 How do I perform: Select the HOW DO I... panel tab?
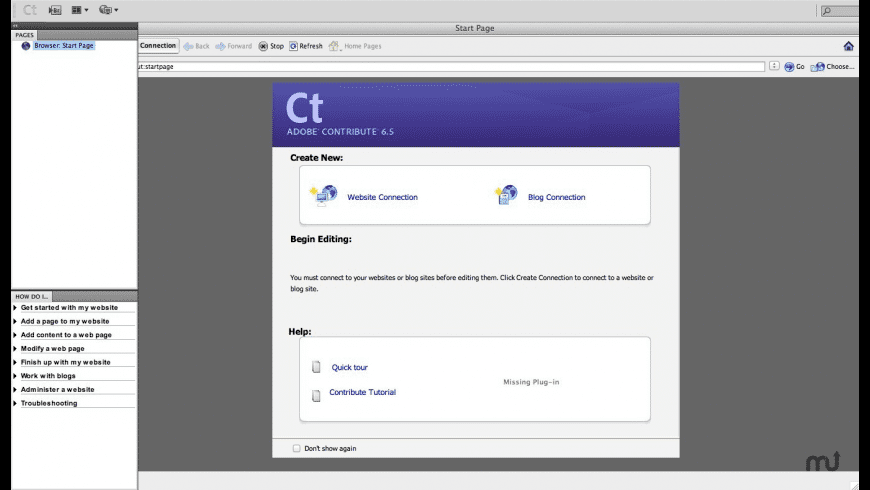tap(32, 296)
